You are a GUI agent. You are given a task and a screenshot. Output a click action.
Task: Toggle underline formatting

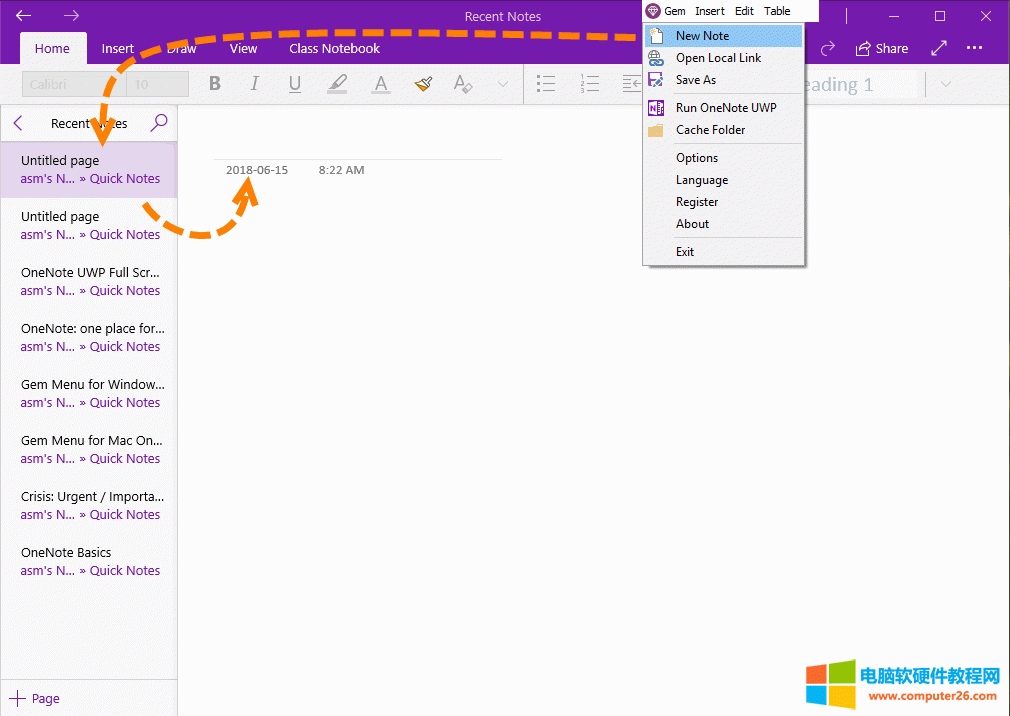[294, 84]
